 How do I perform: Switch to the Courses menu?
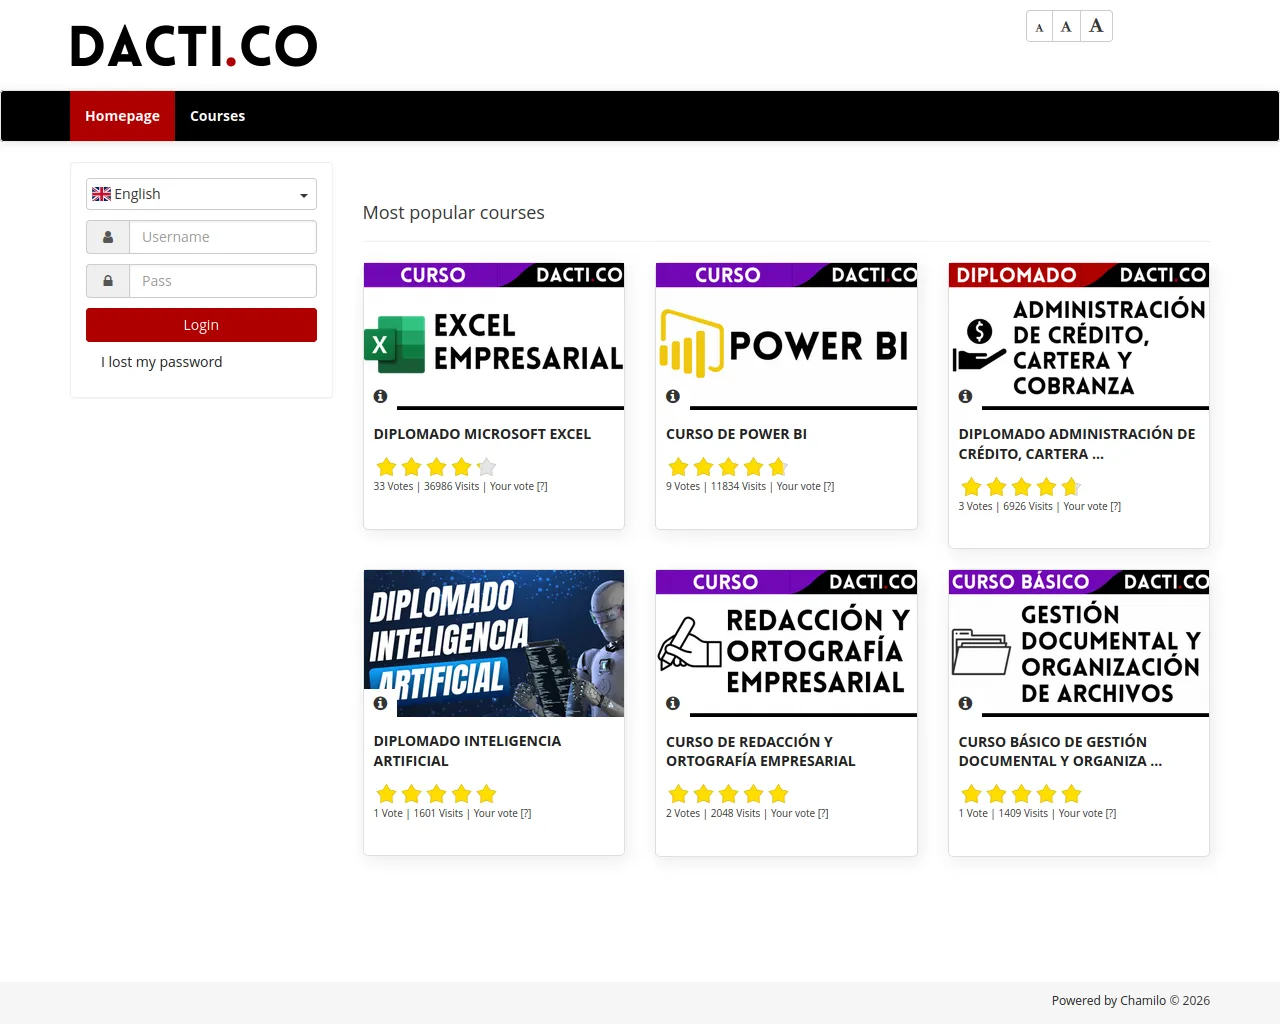pyautogui.click(x=217, y=115)
